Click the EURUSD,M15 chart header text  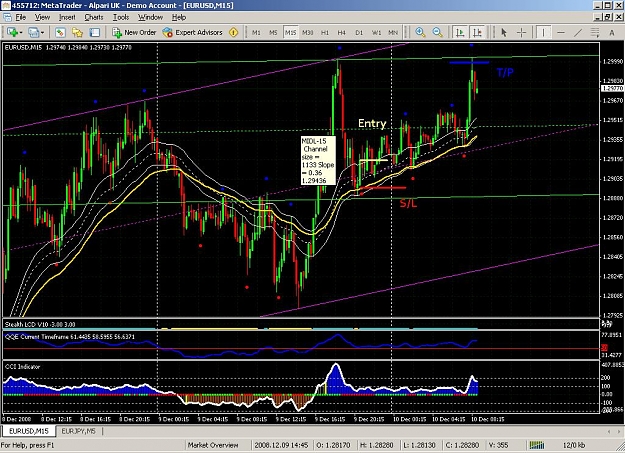click(x=68, y=47)
